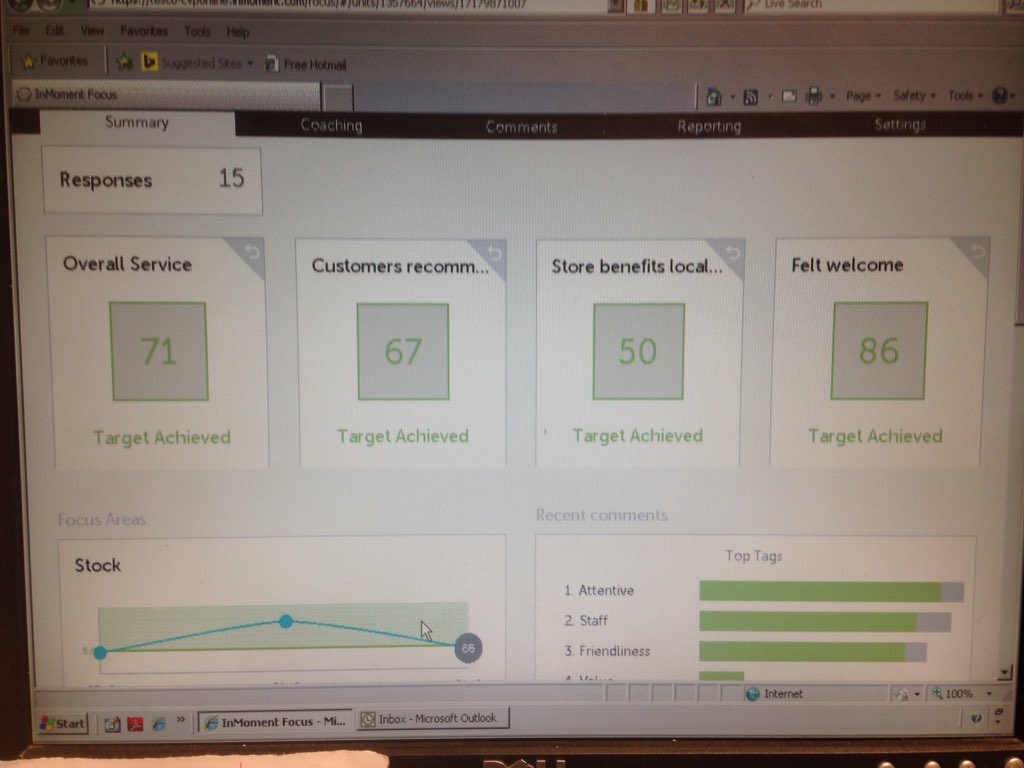Switch to the Summary tab

[x=137, y=123]
